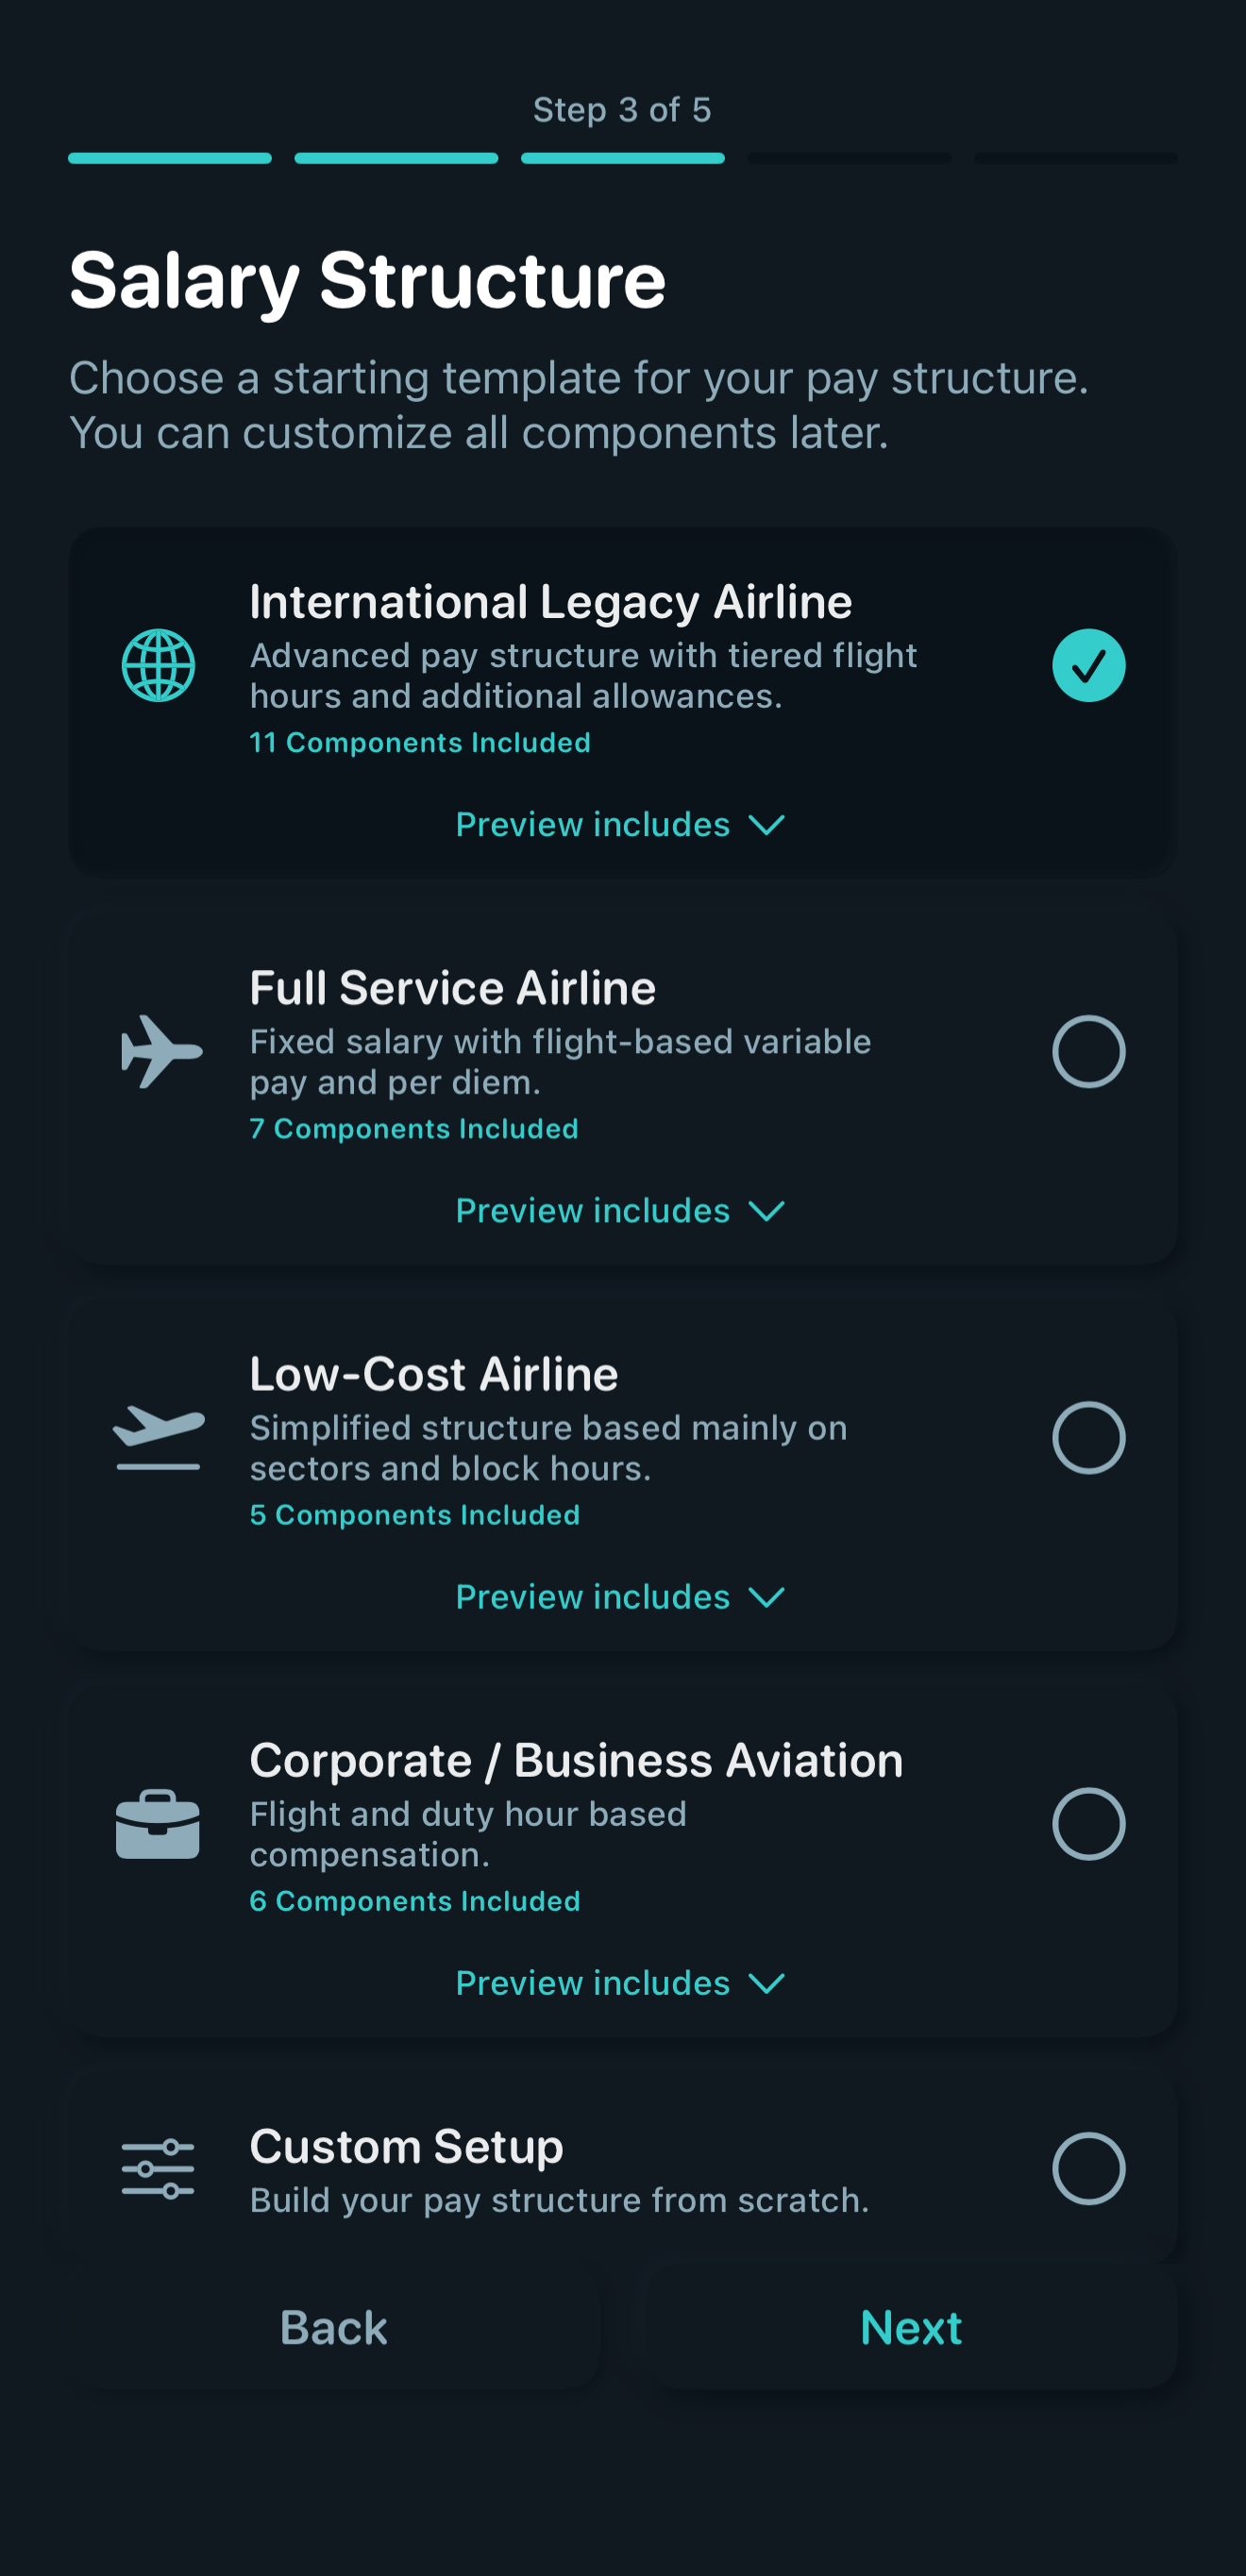Choose the Corporate / Business Aviation radio option
The width and height of the screenshot is (1246, 2576).
[x=1088, y=1824]
